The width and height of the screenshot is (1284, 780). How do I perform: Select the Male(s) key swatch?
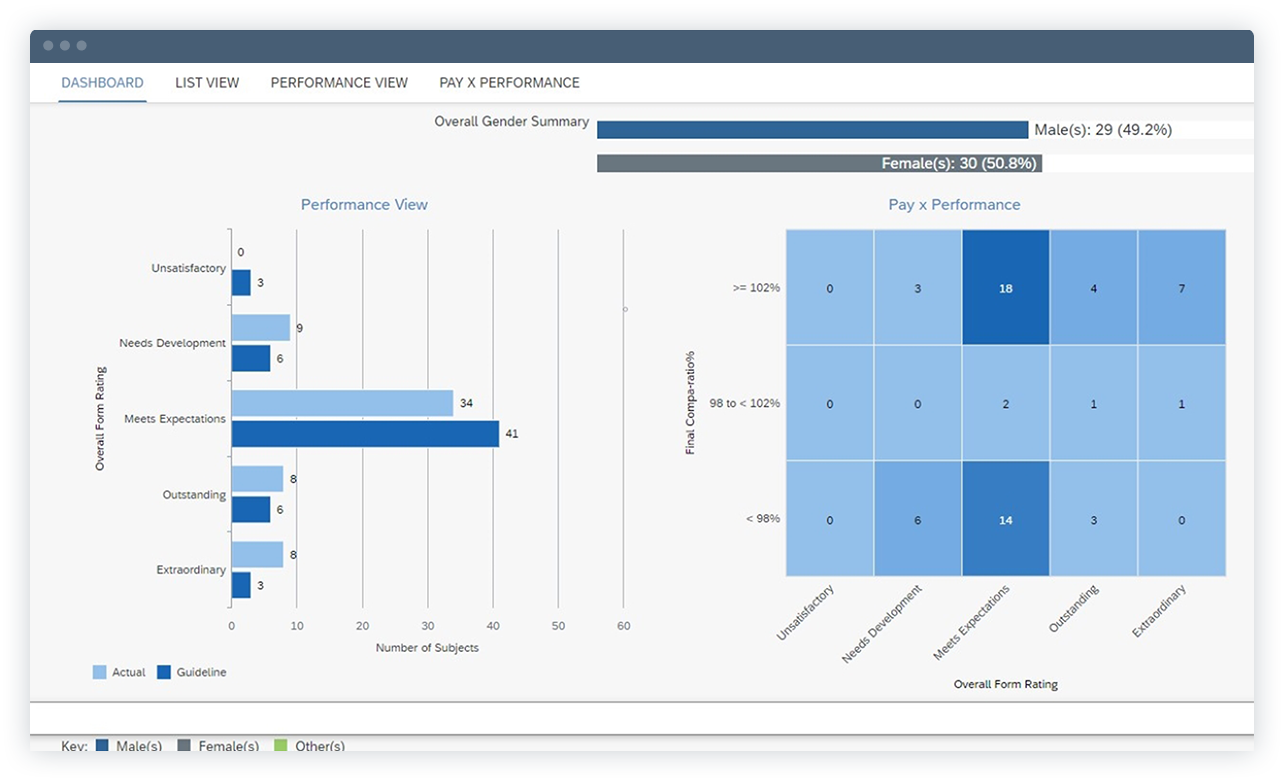99,746
